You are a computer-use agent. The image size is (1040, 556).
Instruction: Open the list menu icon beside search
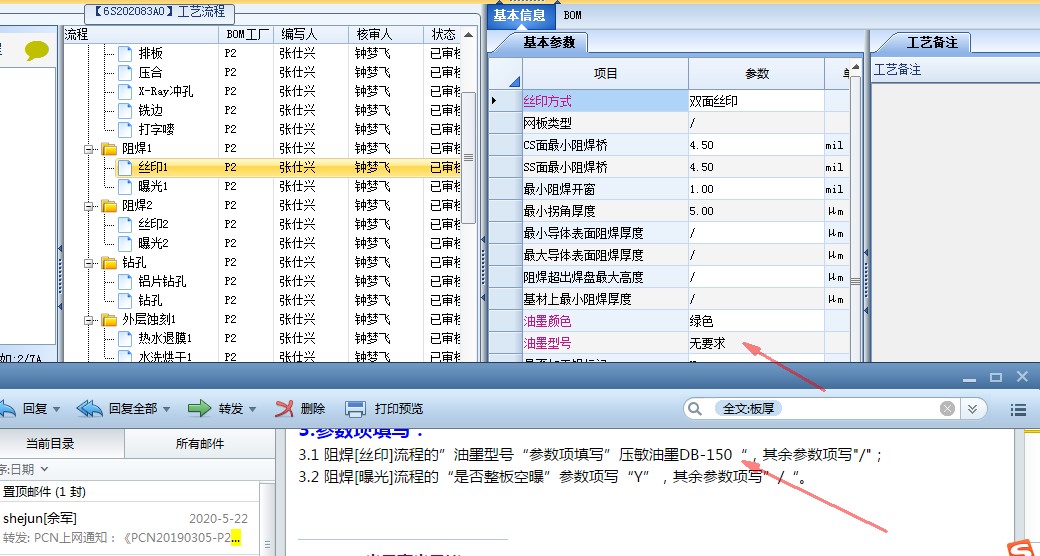[x=1019, y=410]
